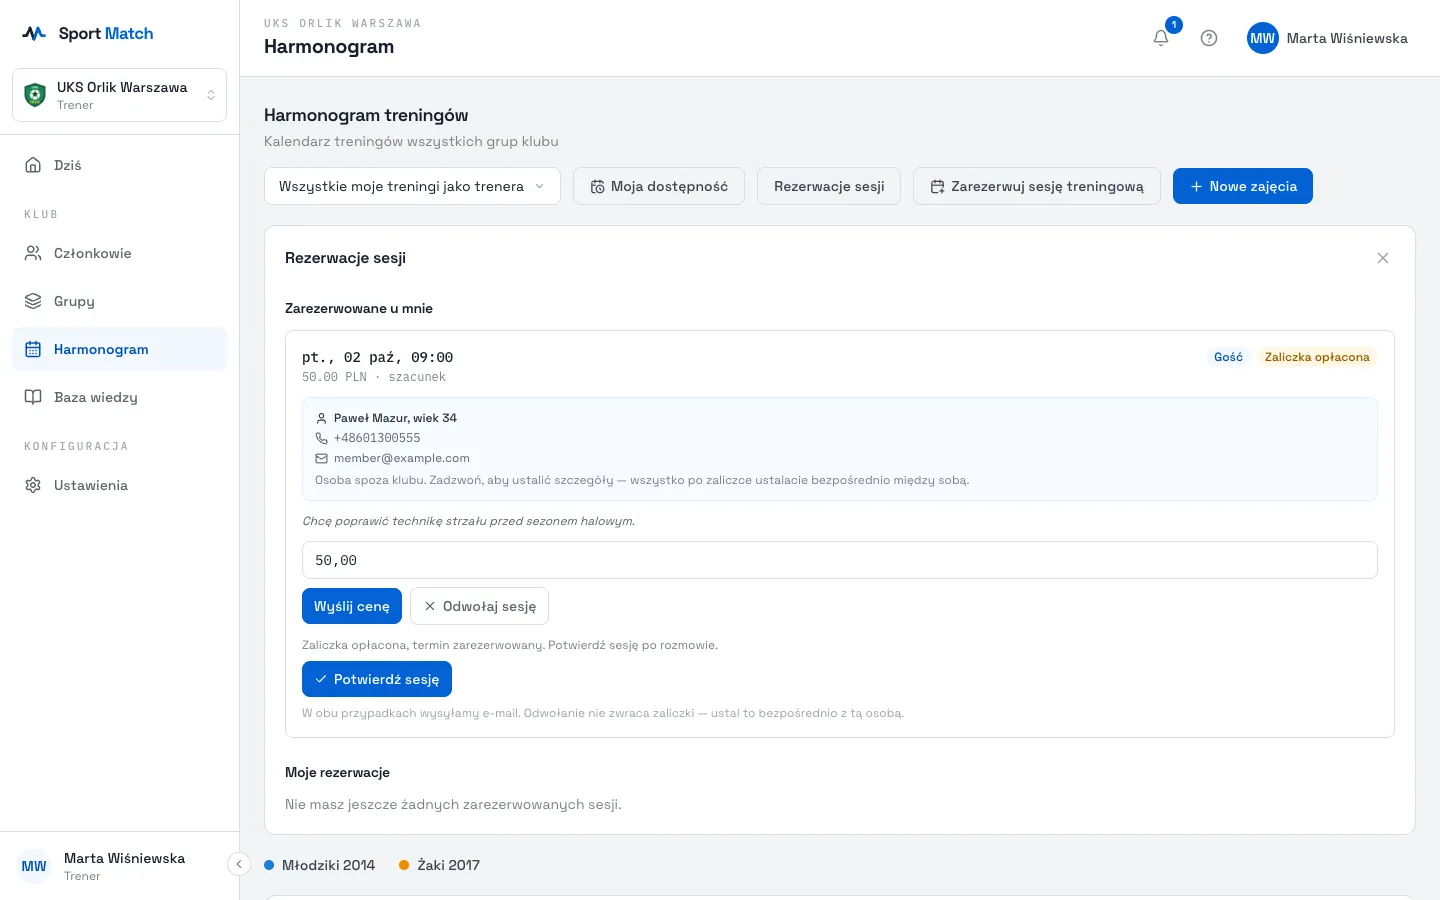Click the session date pt., 02 paź, 09:00

tap(378, 357)
